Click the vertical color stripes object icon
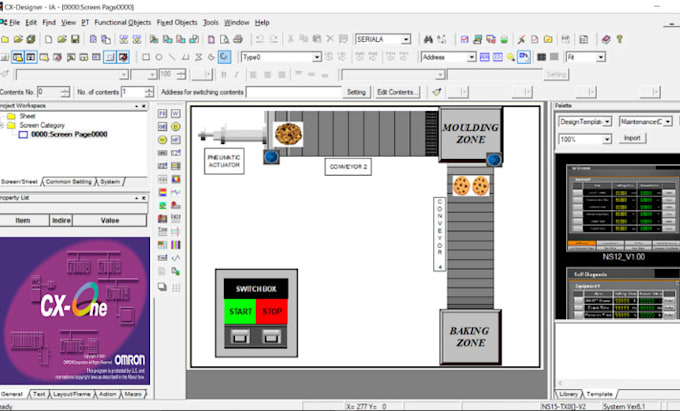Image resolution: width=680 pixels, height=411 pixels. point(176,245)
